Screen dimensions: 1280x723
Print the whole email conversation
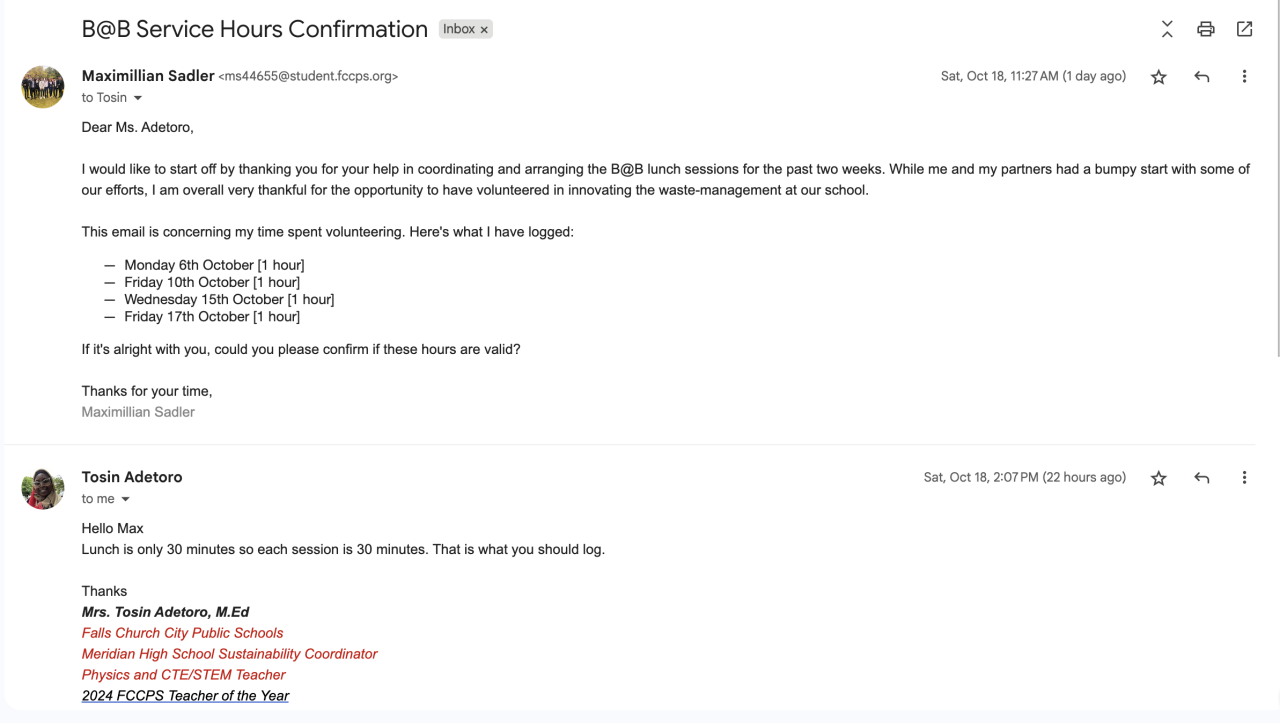[x=1206, y=29]
